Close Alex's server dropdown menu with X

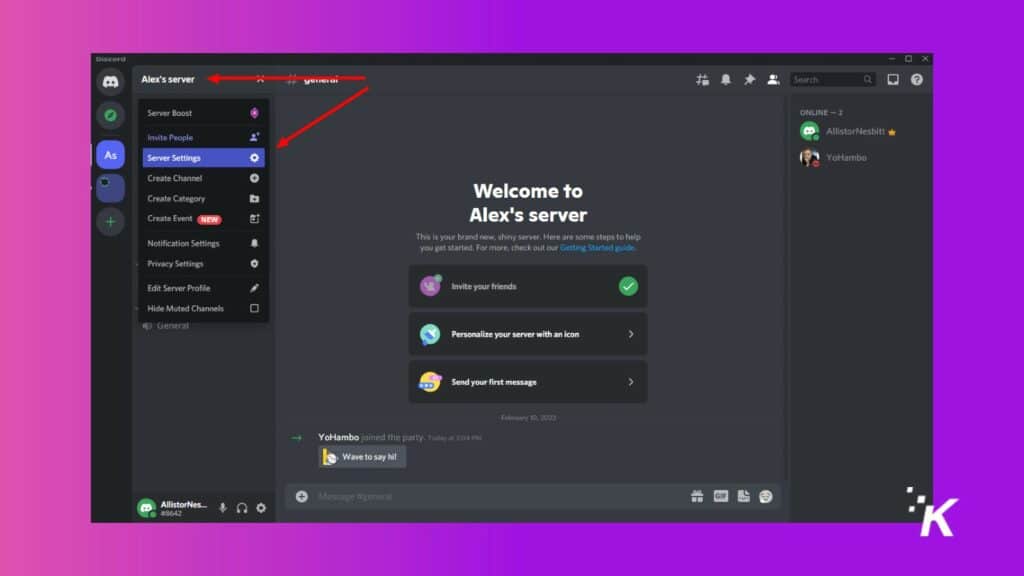tap(260, 79)
